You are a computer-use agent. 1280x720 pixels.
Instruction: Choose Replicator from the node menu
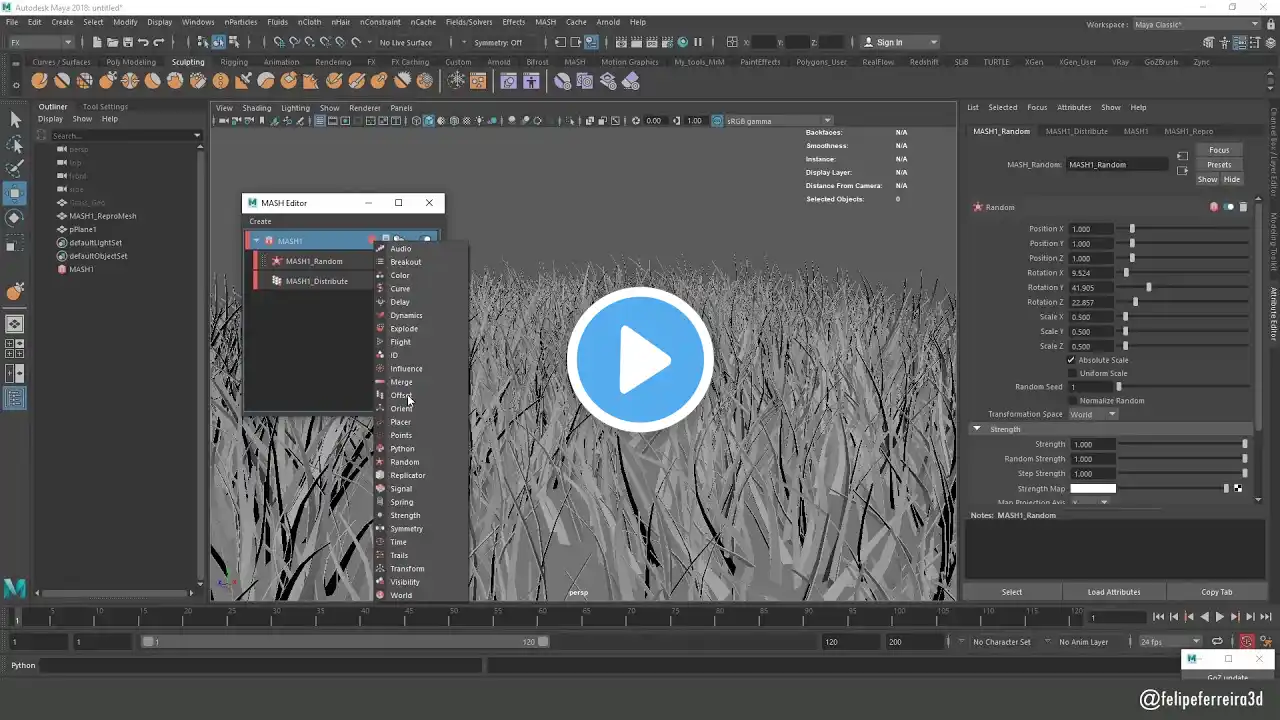pyautogui.click(x=407, y=475)
